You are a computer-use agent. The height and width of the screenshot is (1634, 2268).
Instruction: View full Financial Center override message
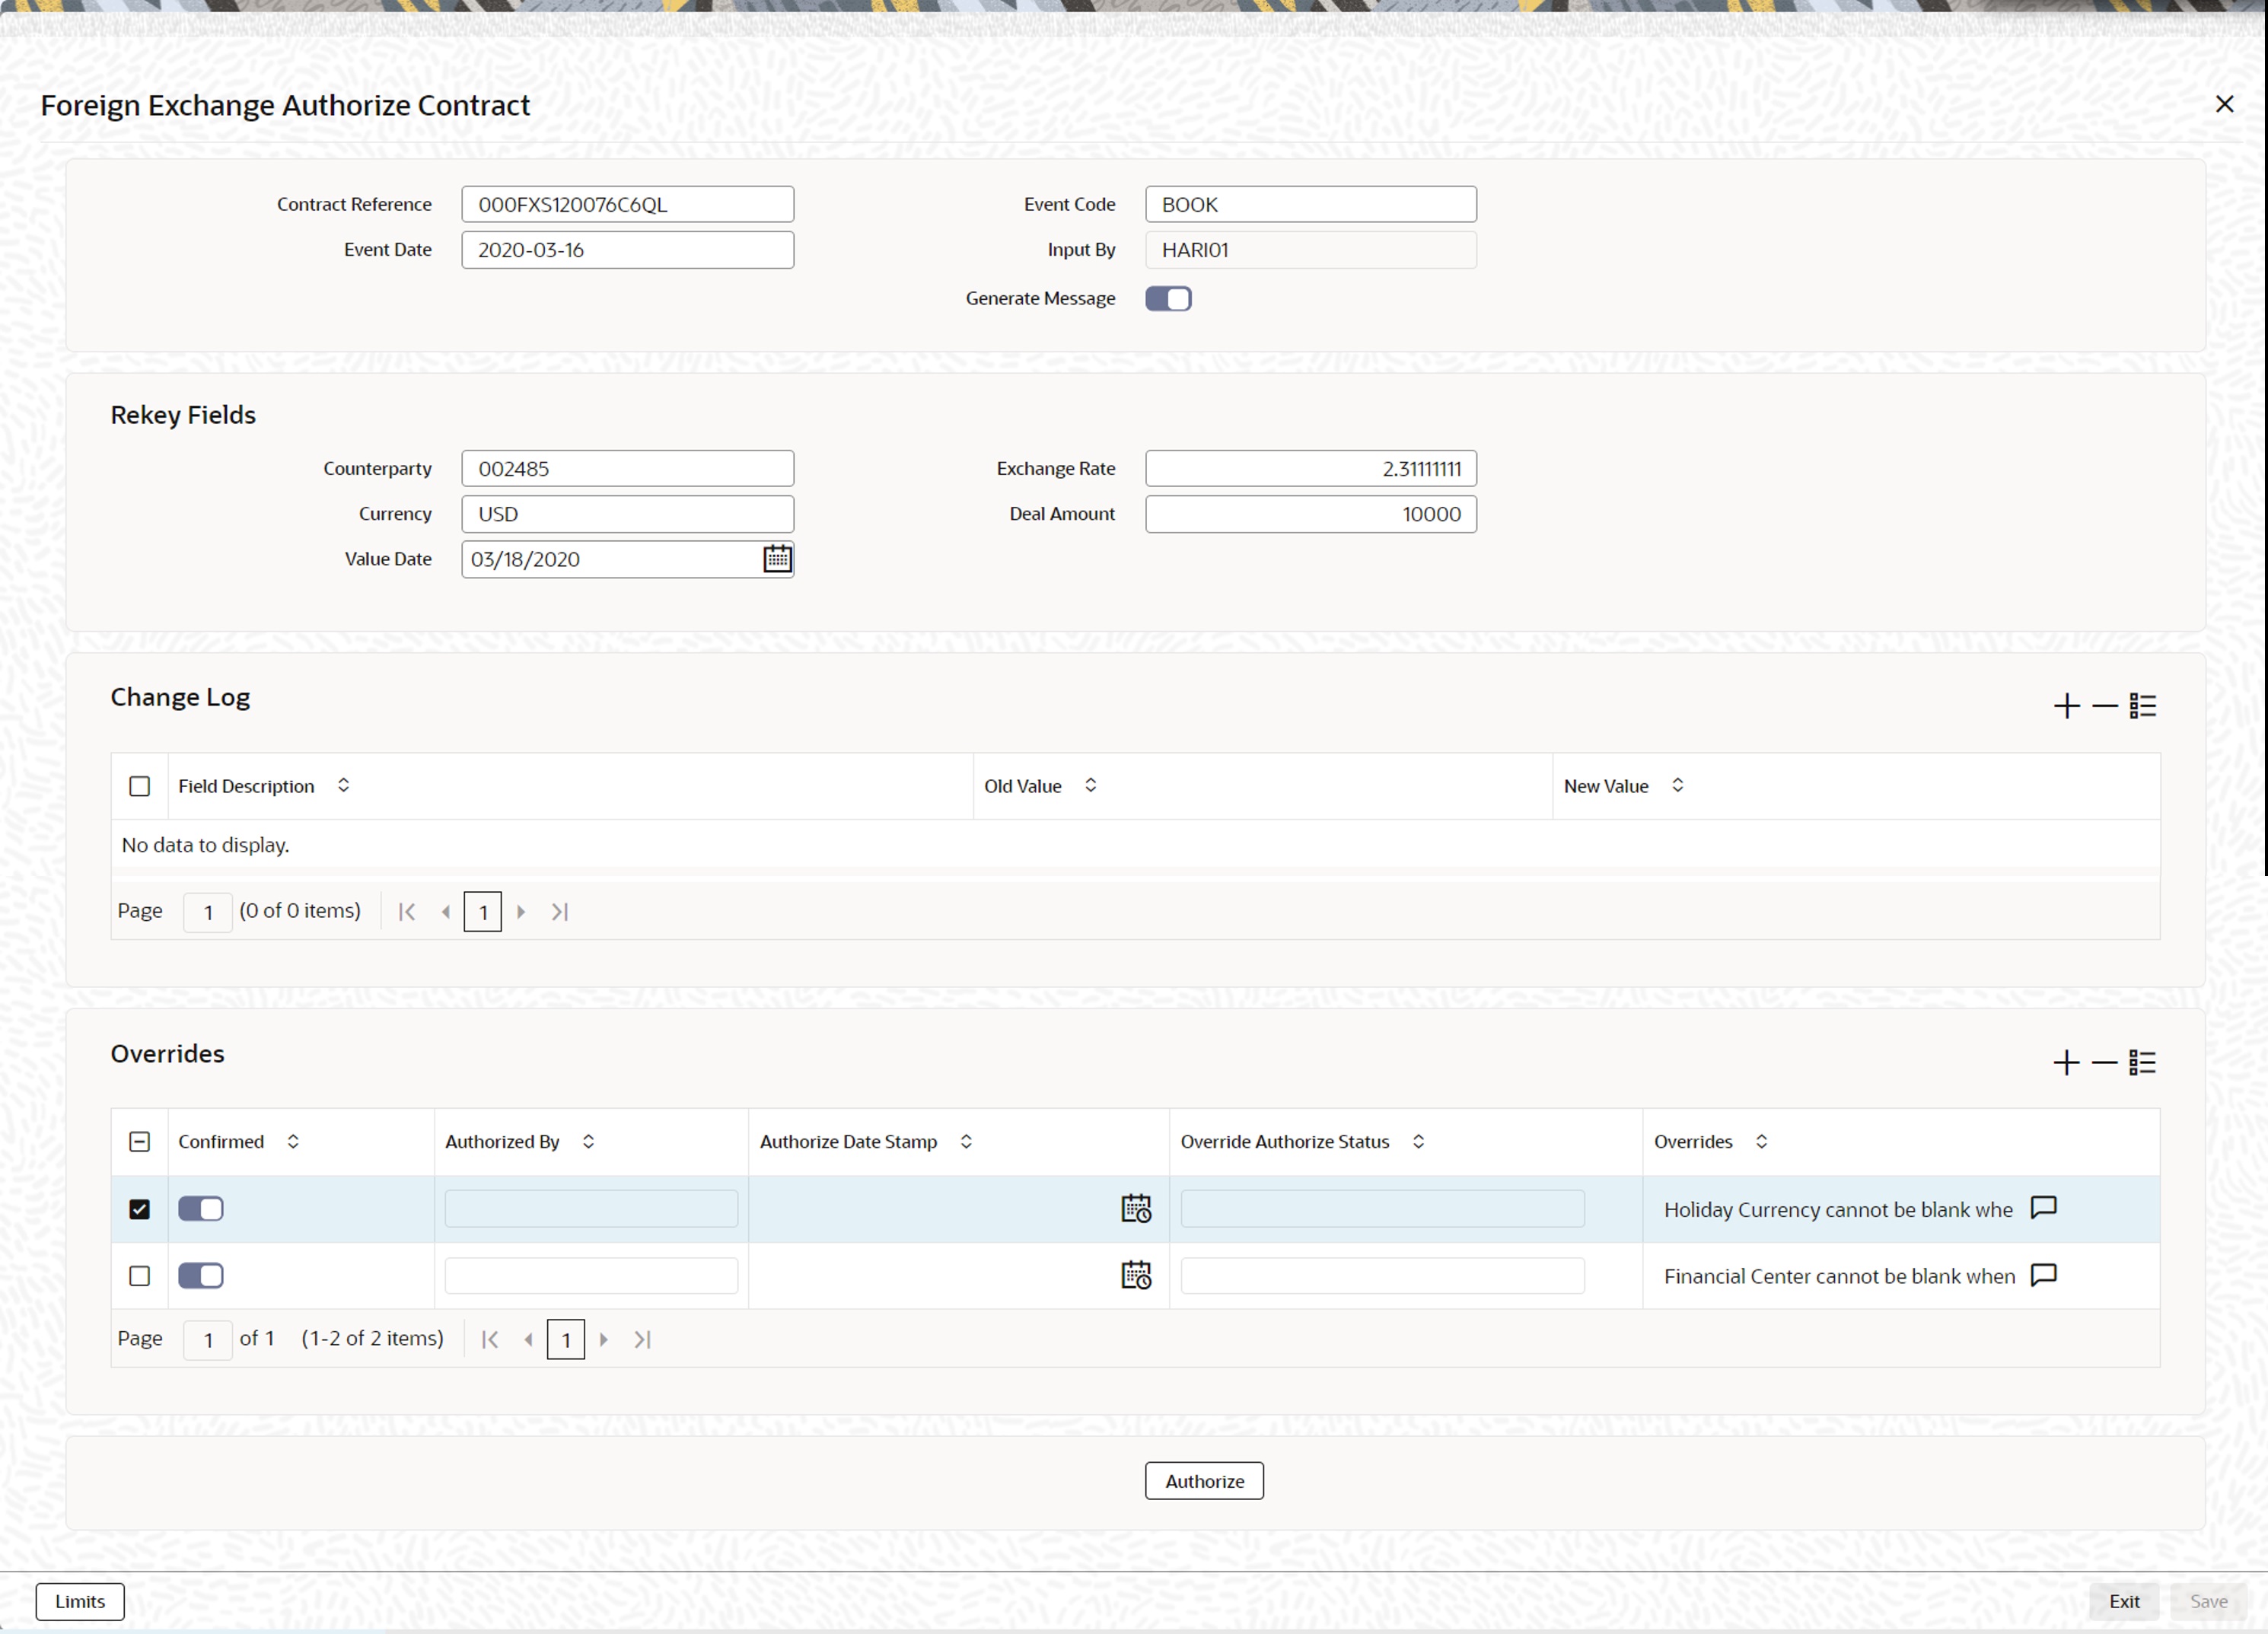(2043, 1276)
